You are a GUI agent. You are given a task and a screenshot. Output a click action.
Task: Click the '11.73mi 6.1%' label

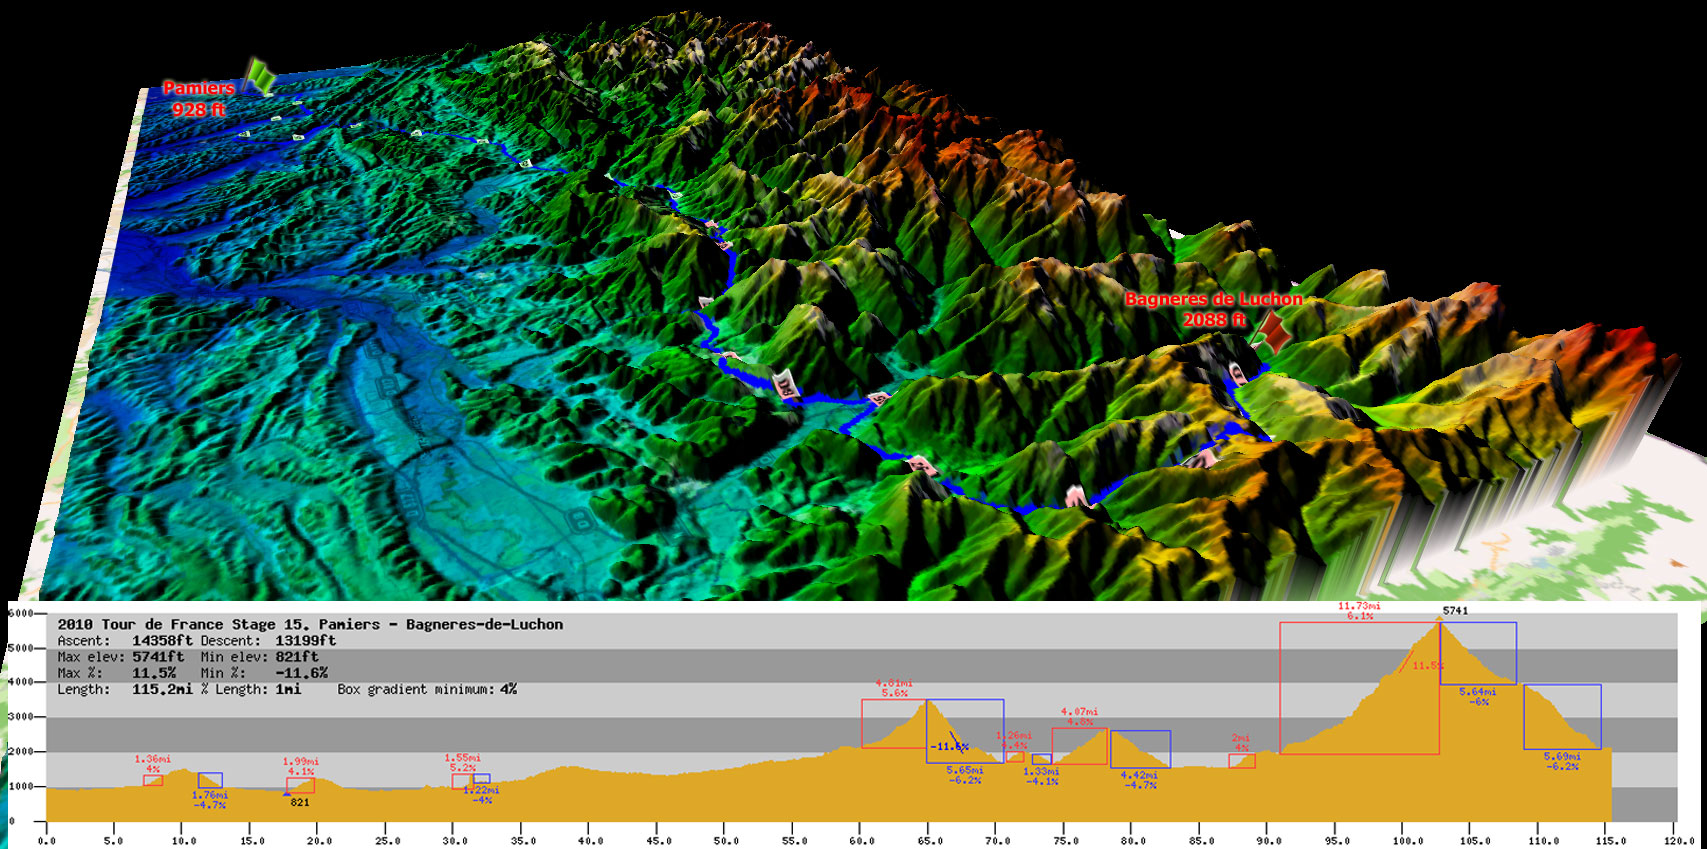[x=1359, y=611]
